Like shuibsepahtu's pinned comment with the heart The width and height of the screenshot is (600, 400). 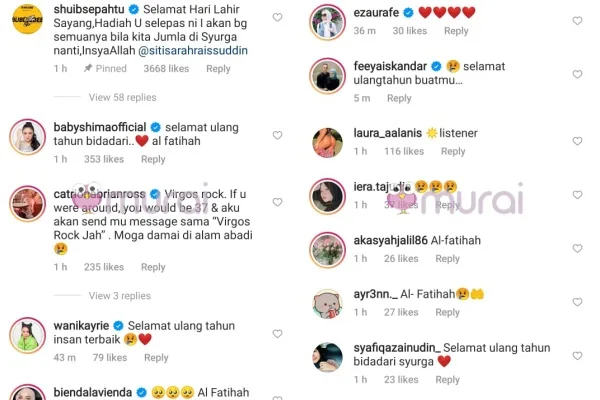pyautogui.click(x=277, y=17)
